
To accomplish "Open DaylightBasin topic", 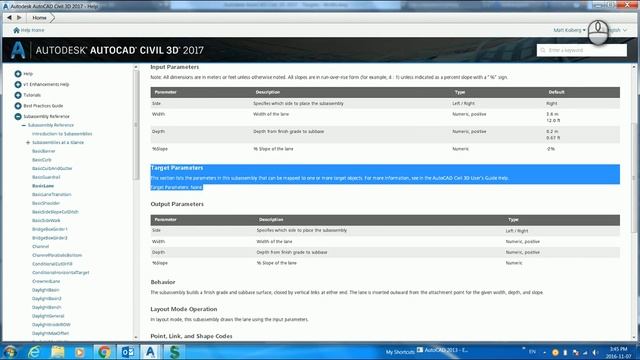I will [45, 290].
